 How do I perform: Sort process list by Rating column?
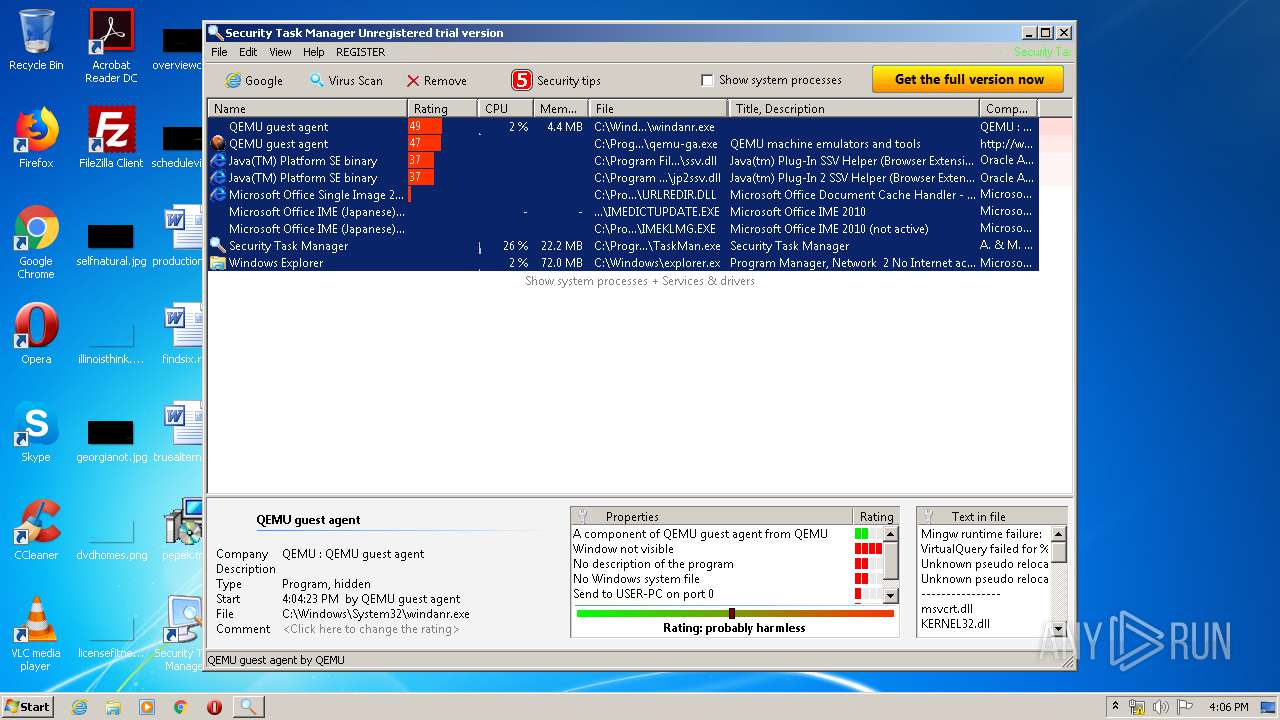[442, 108]
